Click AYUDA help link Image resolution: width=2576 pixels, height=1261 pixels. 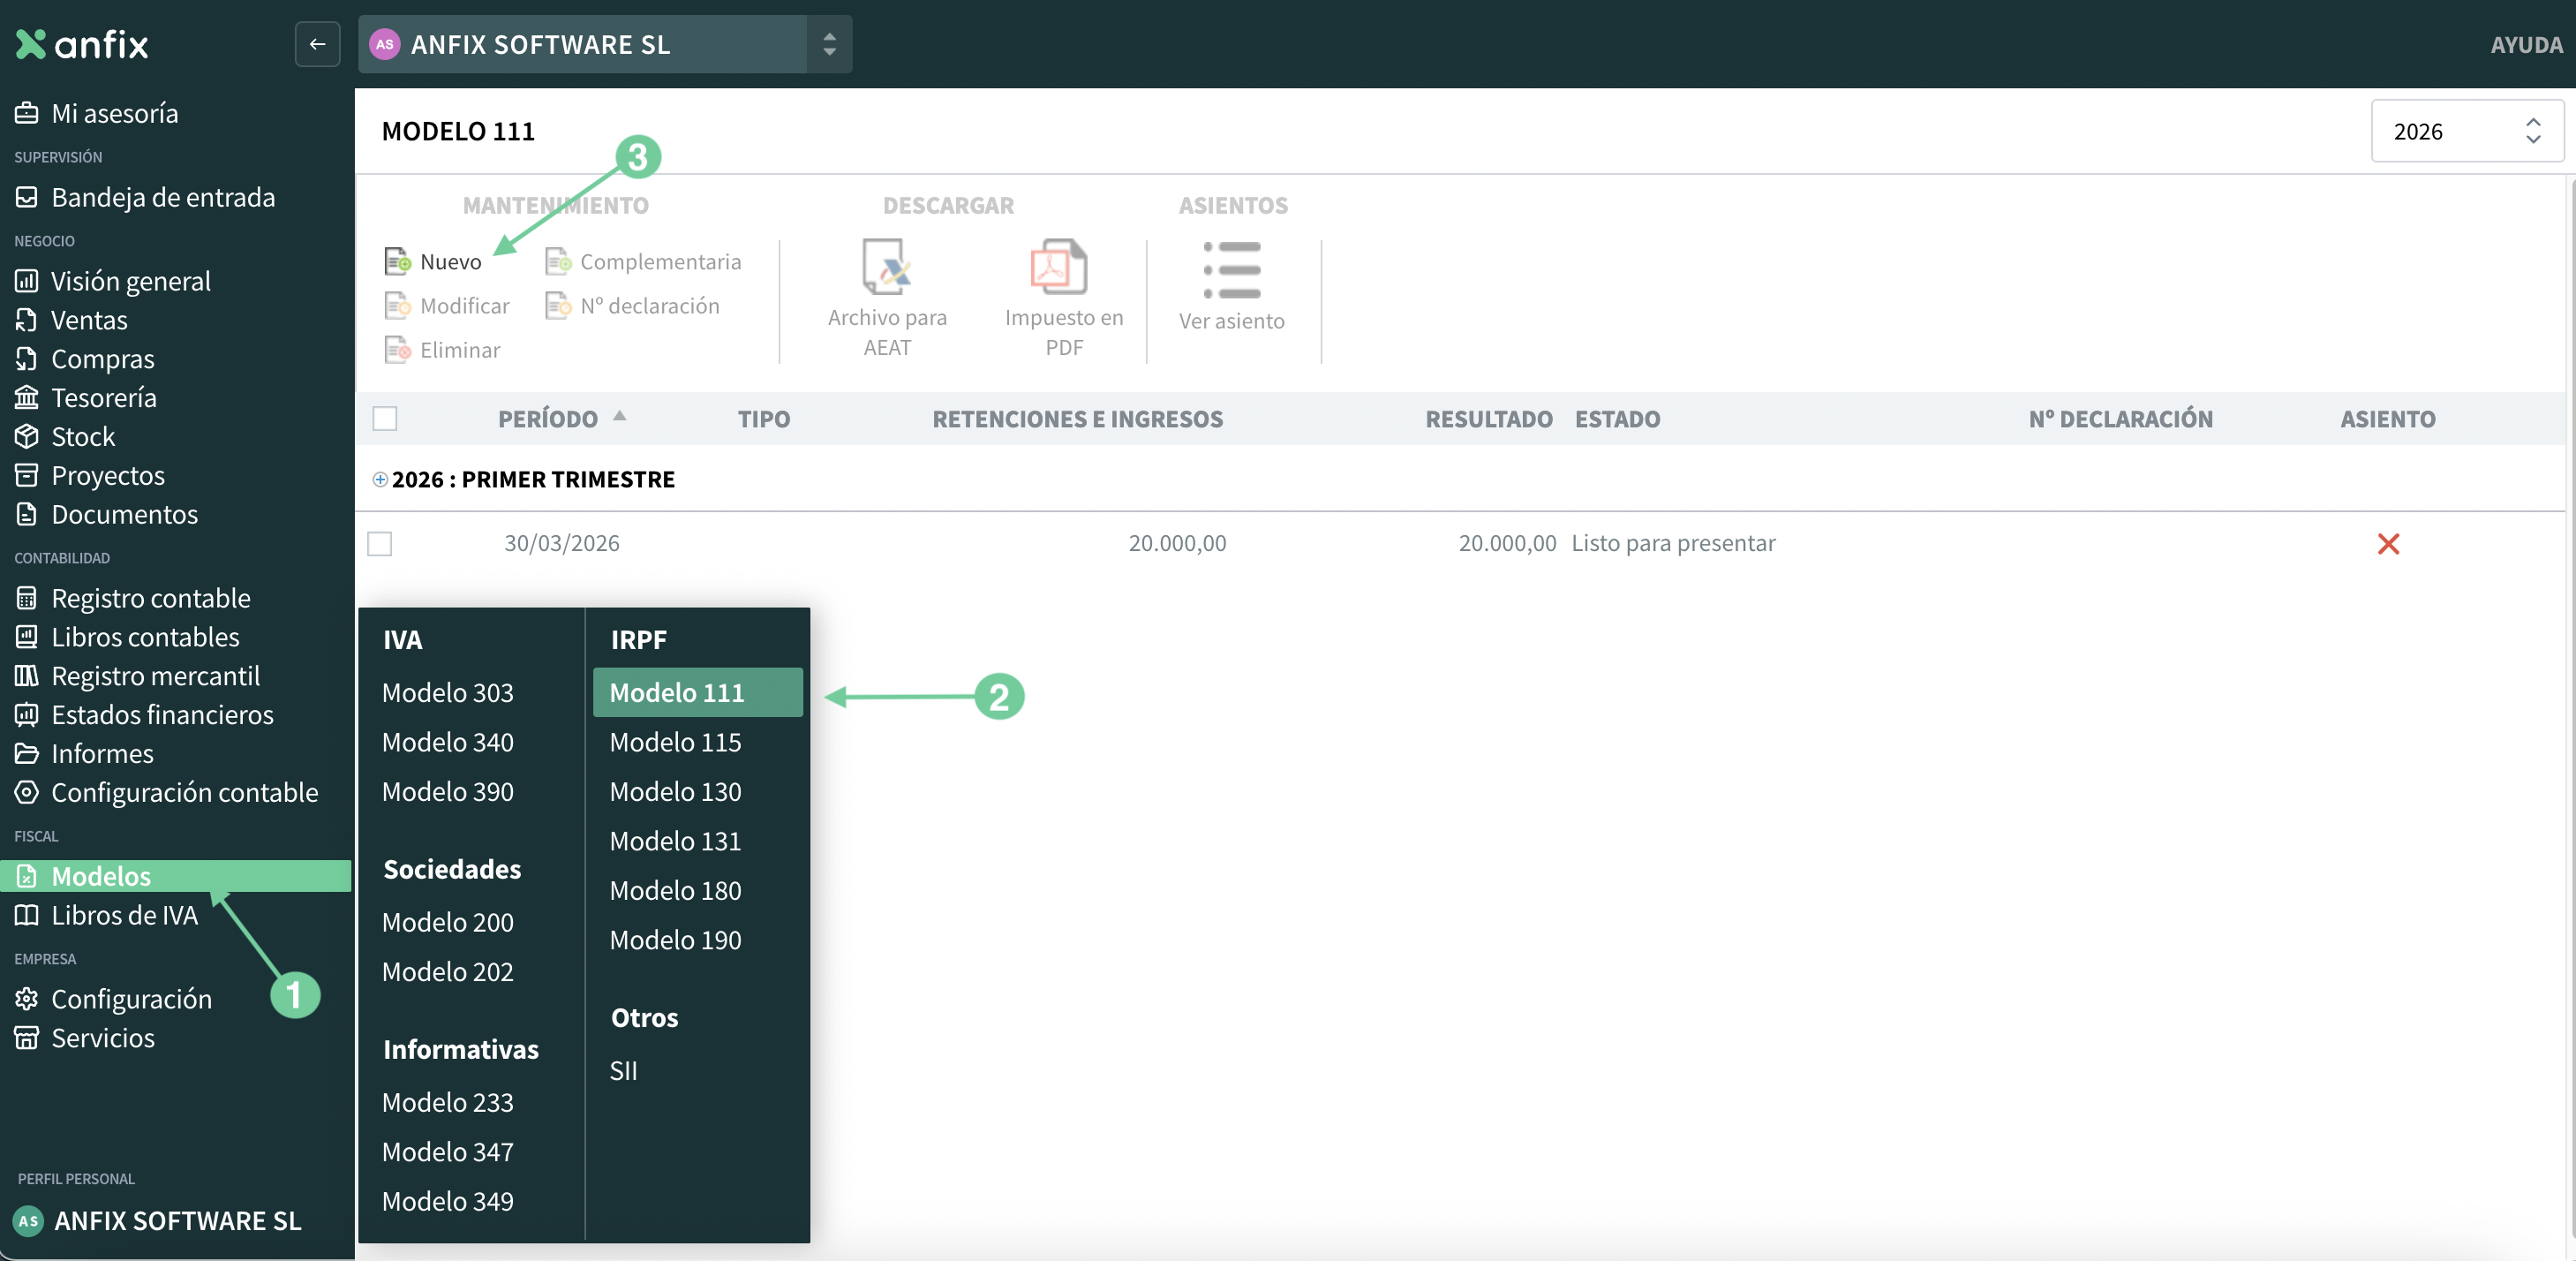2525,45
